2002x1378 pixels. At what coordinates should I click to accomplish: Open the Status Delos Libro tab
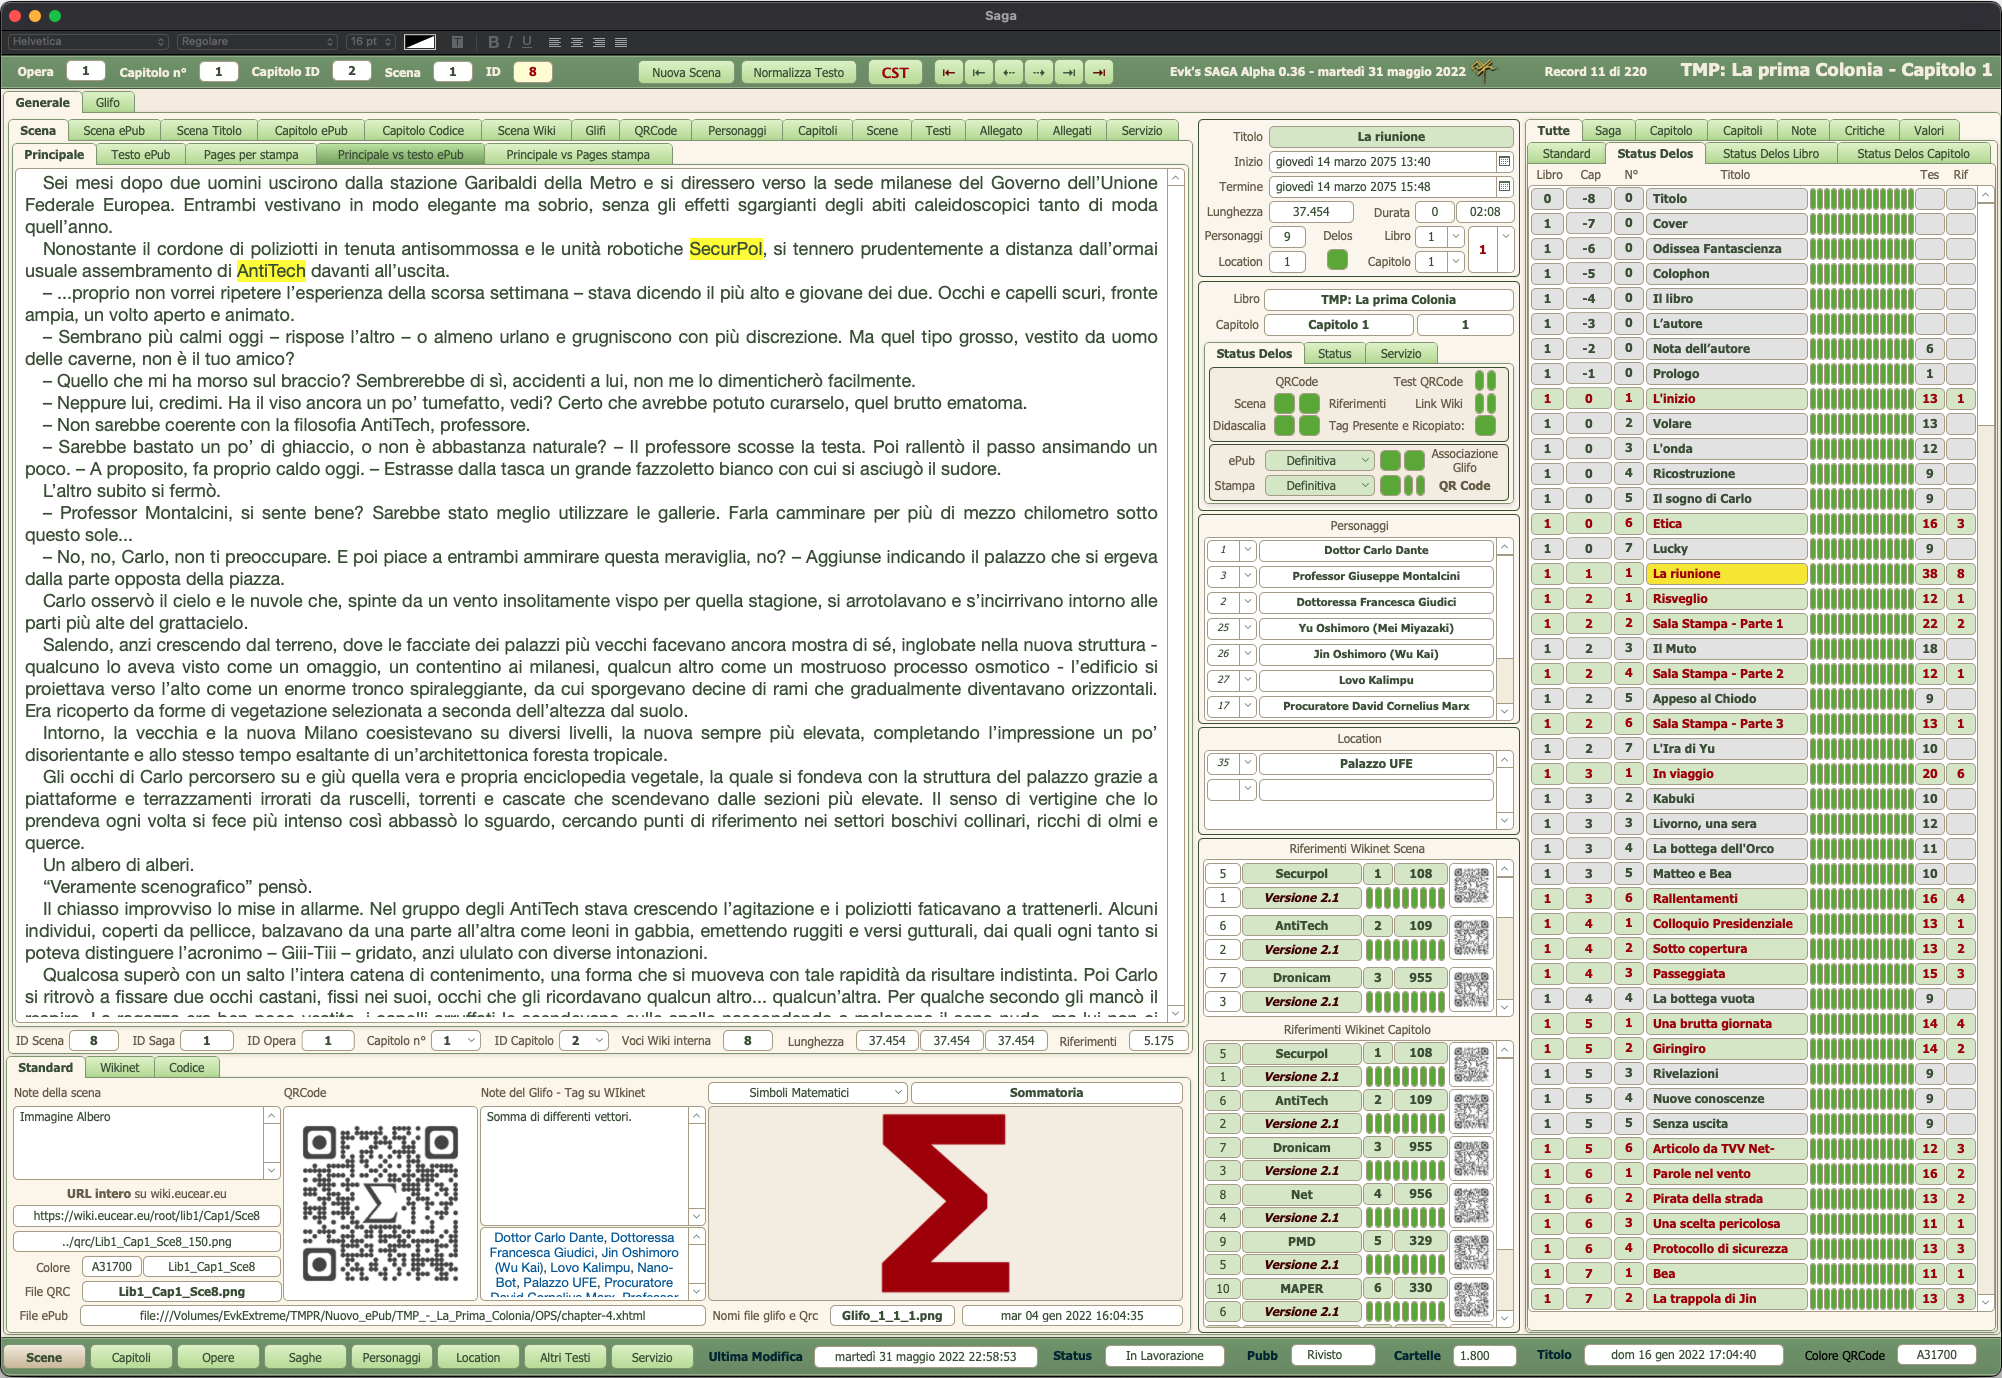click(x=1770, y=154)
